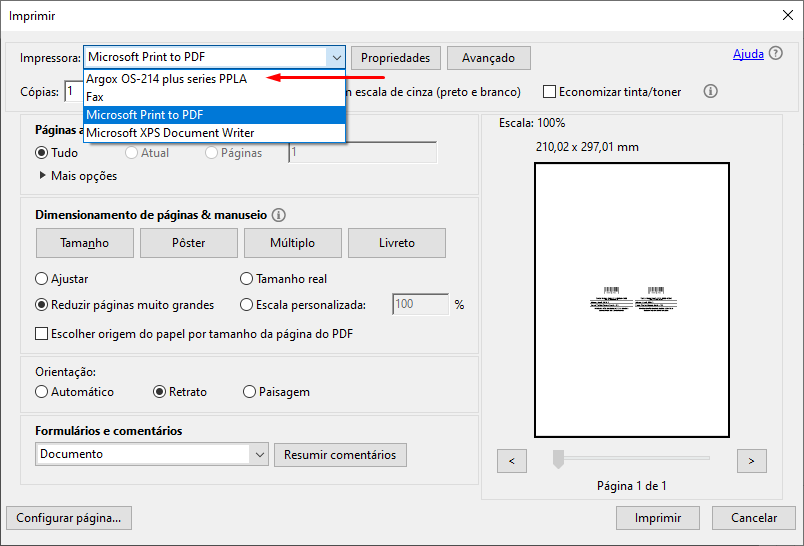Viewport: 804px width, 546px height.
Task: Click the Pôster button
Action: pyautogui.click(x=189, y=243)
